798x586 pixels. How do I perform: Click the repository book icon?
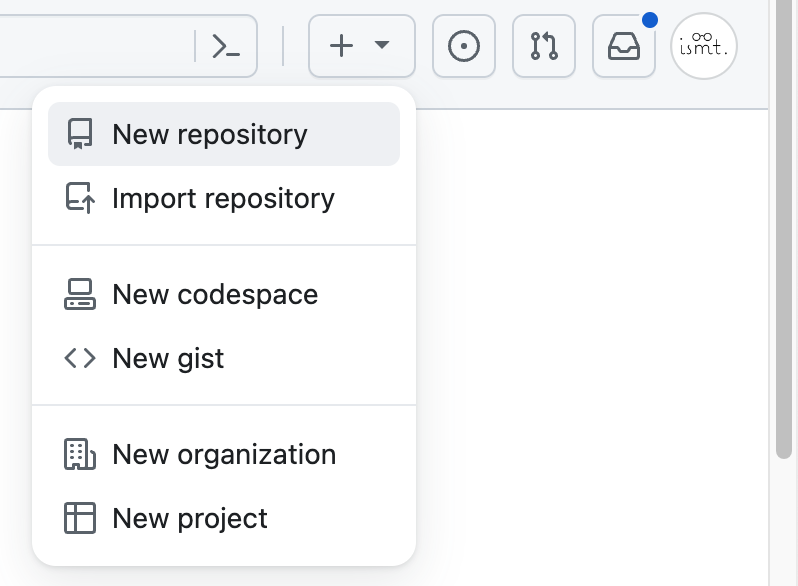coord(80,134)
